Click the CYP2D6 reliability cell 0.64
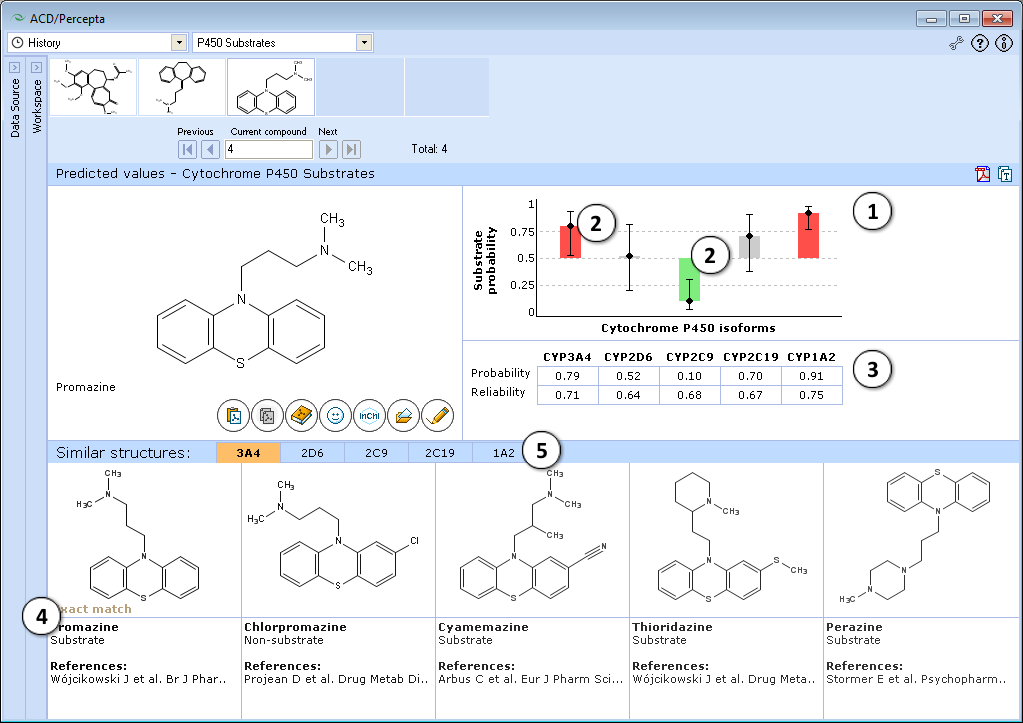1023x723 pixels. click(x=628, y=395)
